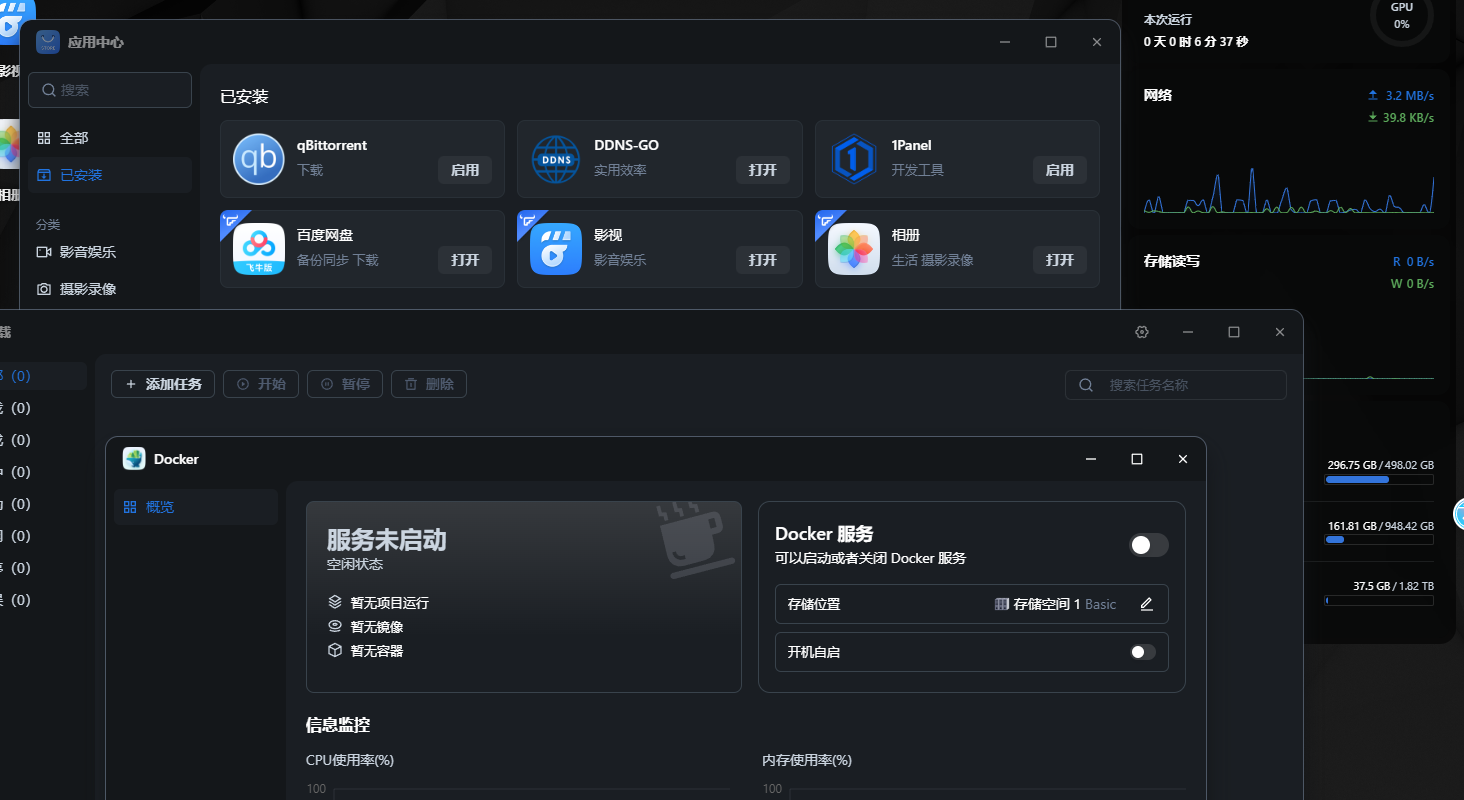Image resolution: width=1464 pixels, height=800 pixels.
Task: Click the 应用中心 store logo in title bar
Action: [48, 42]
